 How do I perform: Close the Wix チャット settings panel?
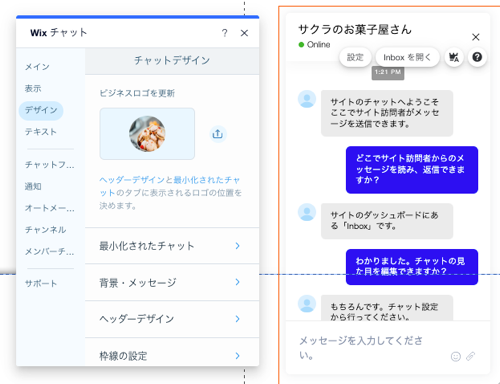tap(244, 33)
